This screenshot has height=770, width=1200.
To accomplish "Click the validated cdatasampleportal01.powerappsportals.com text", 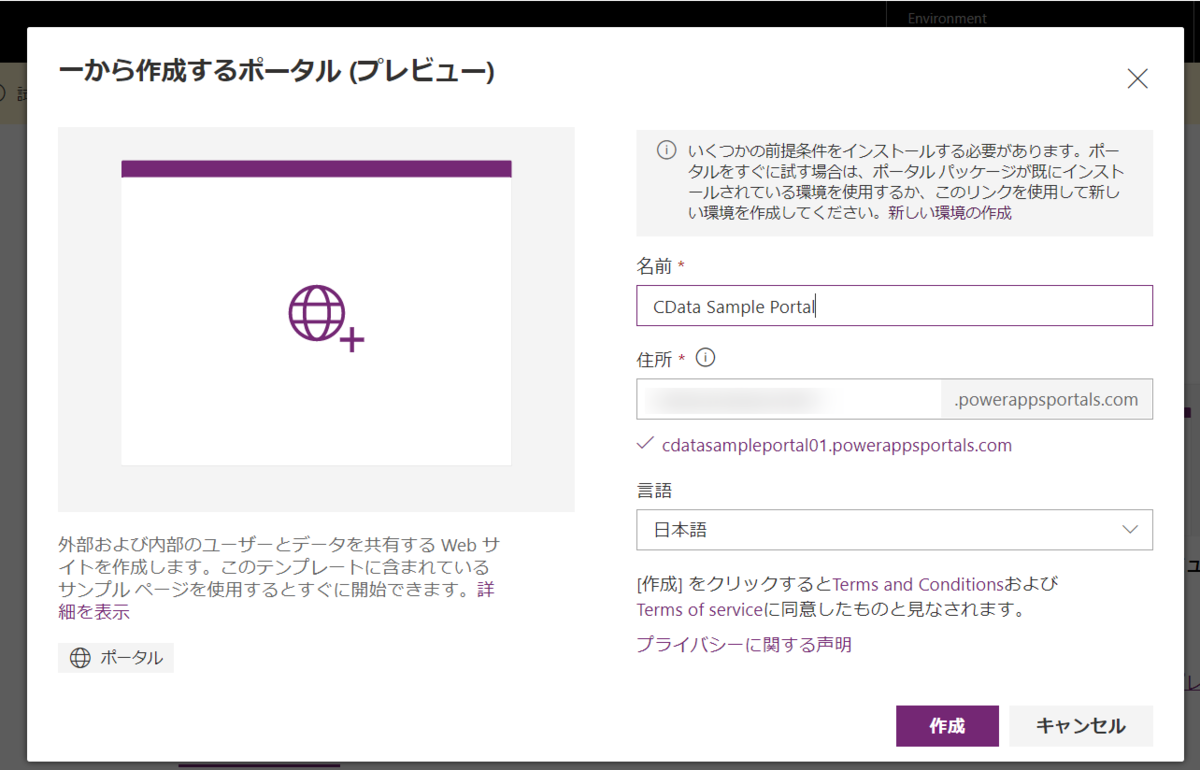I will pyautogui.click(x=837, y=446).
